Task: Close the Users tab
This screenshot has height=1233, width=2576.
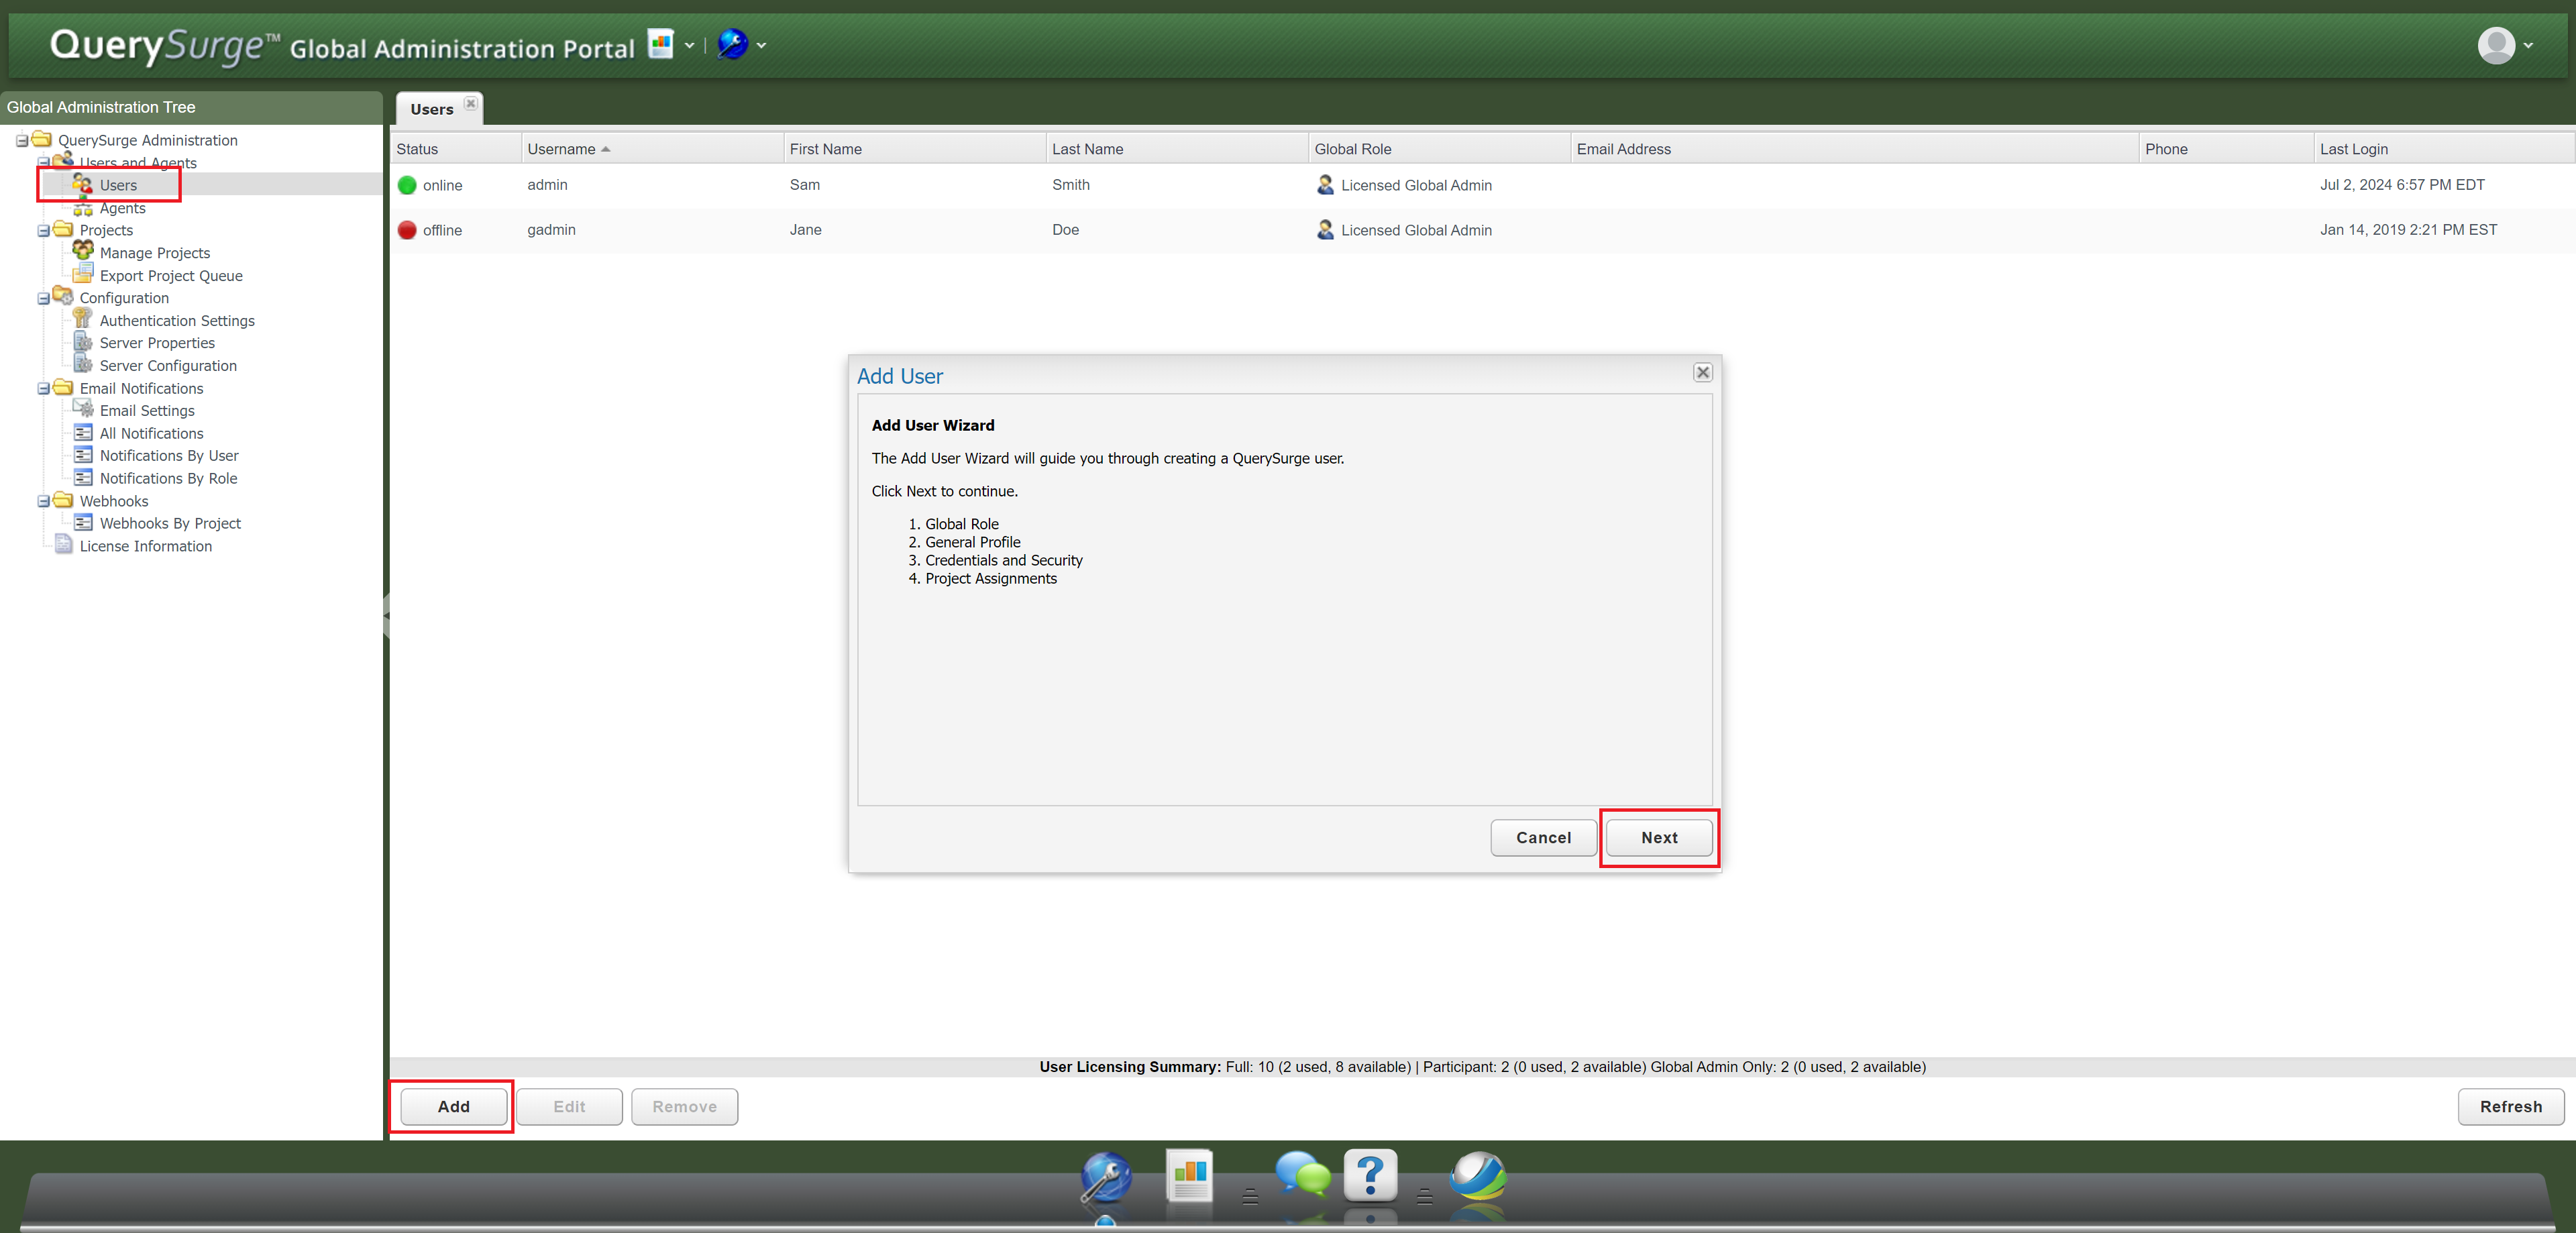Action: [470, 103]
